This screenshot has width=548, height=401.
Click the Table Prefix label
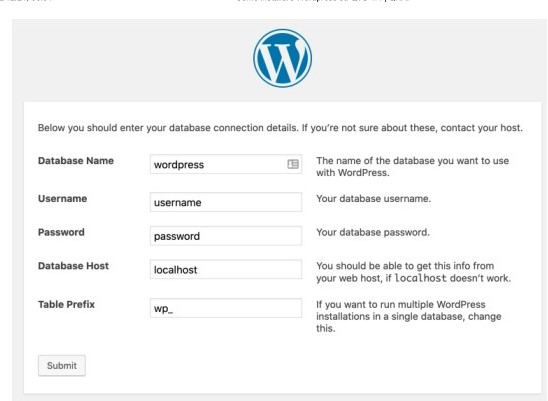click(66, 305)
